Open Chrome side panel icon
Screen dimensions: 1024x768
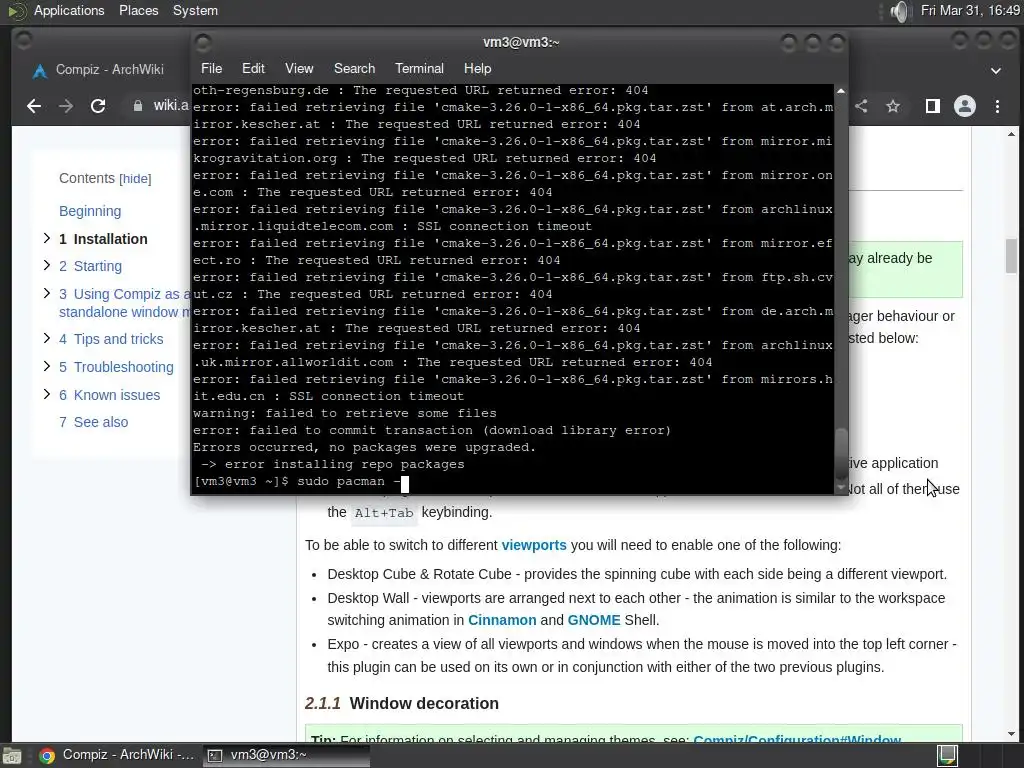pos(933,106)
